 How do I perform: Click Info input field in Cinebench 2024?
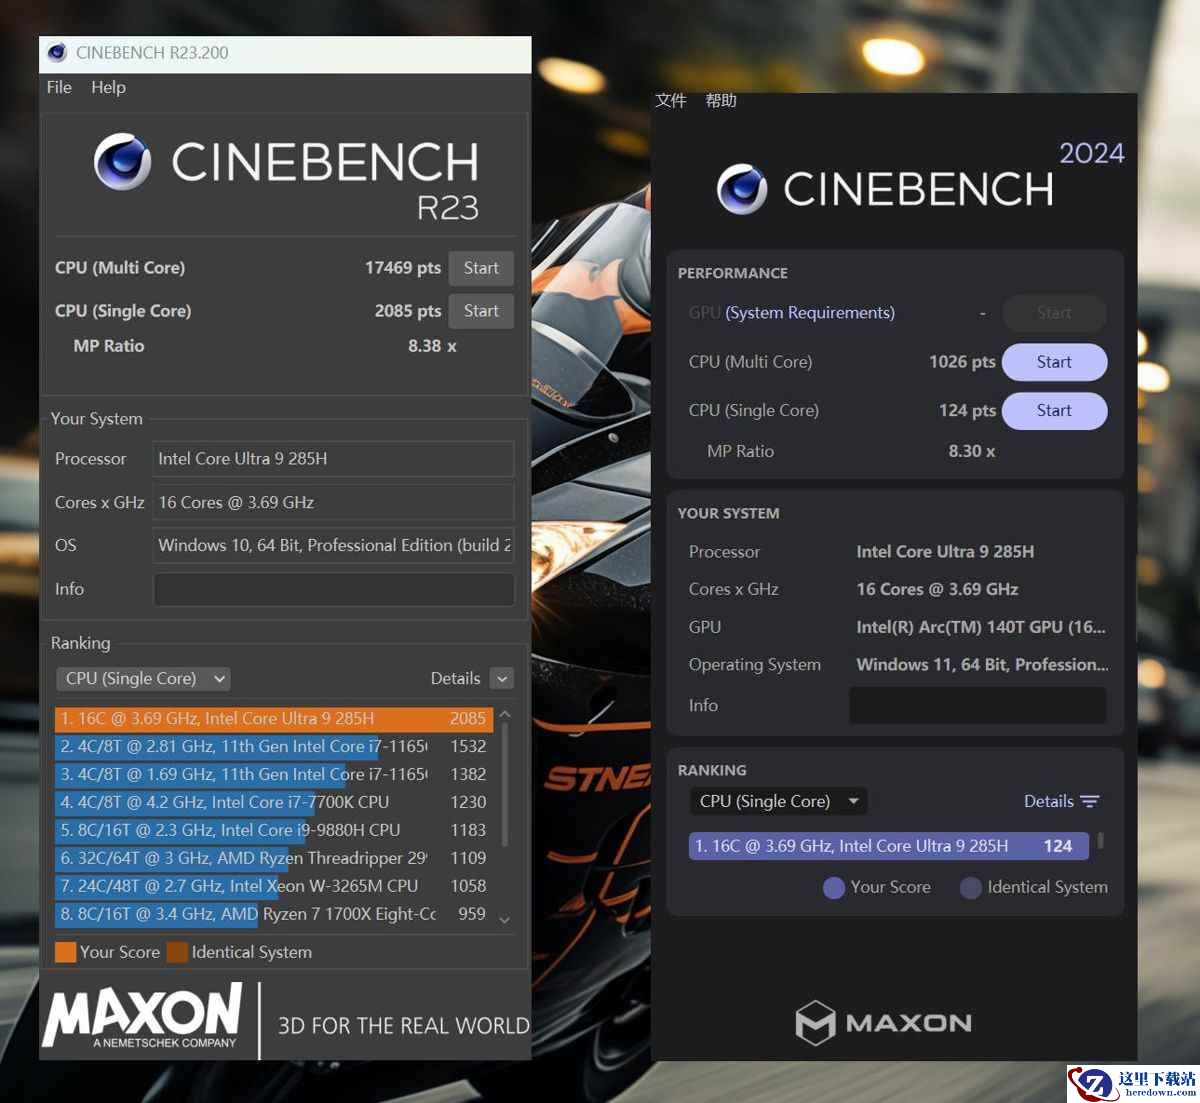point(978,705)
